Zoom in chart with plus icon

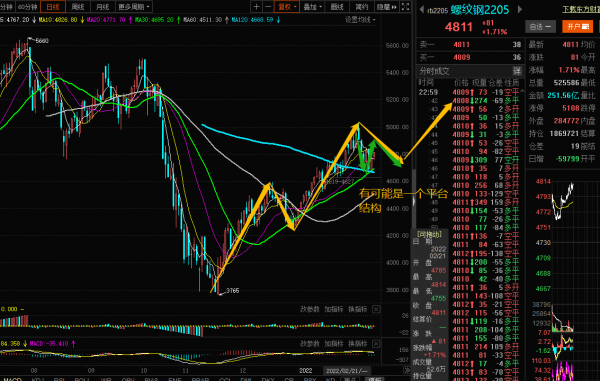tap(256, 7)
